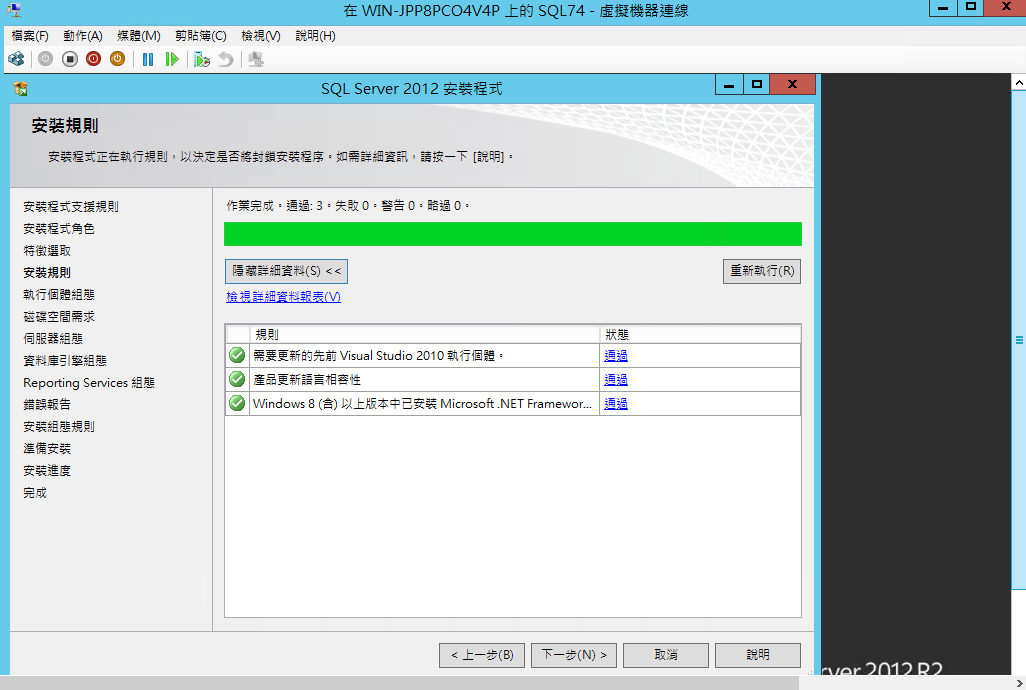This screenshot has width=1026, height=690.
Task: Click the 特徵選取 step in sidebar
Action: coord(47,251)
